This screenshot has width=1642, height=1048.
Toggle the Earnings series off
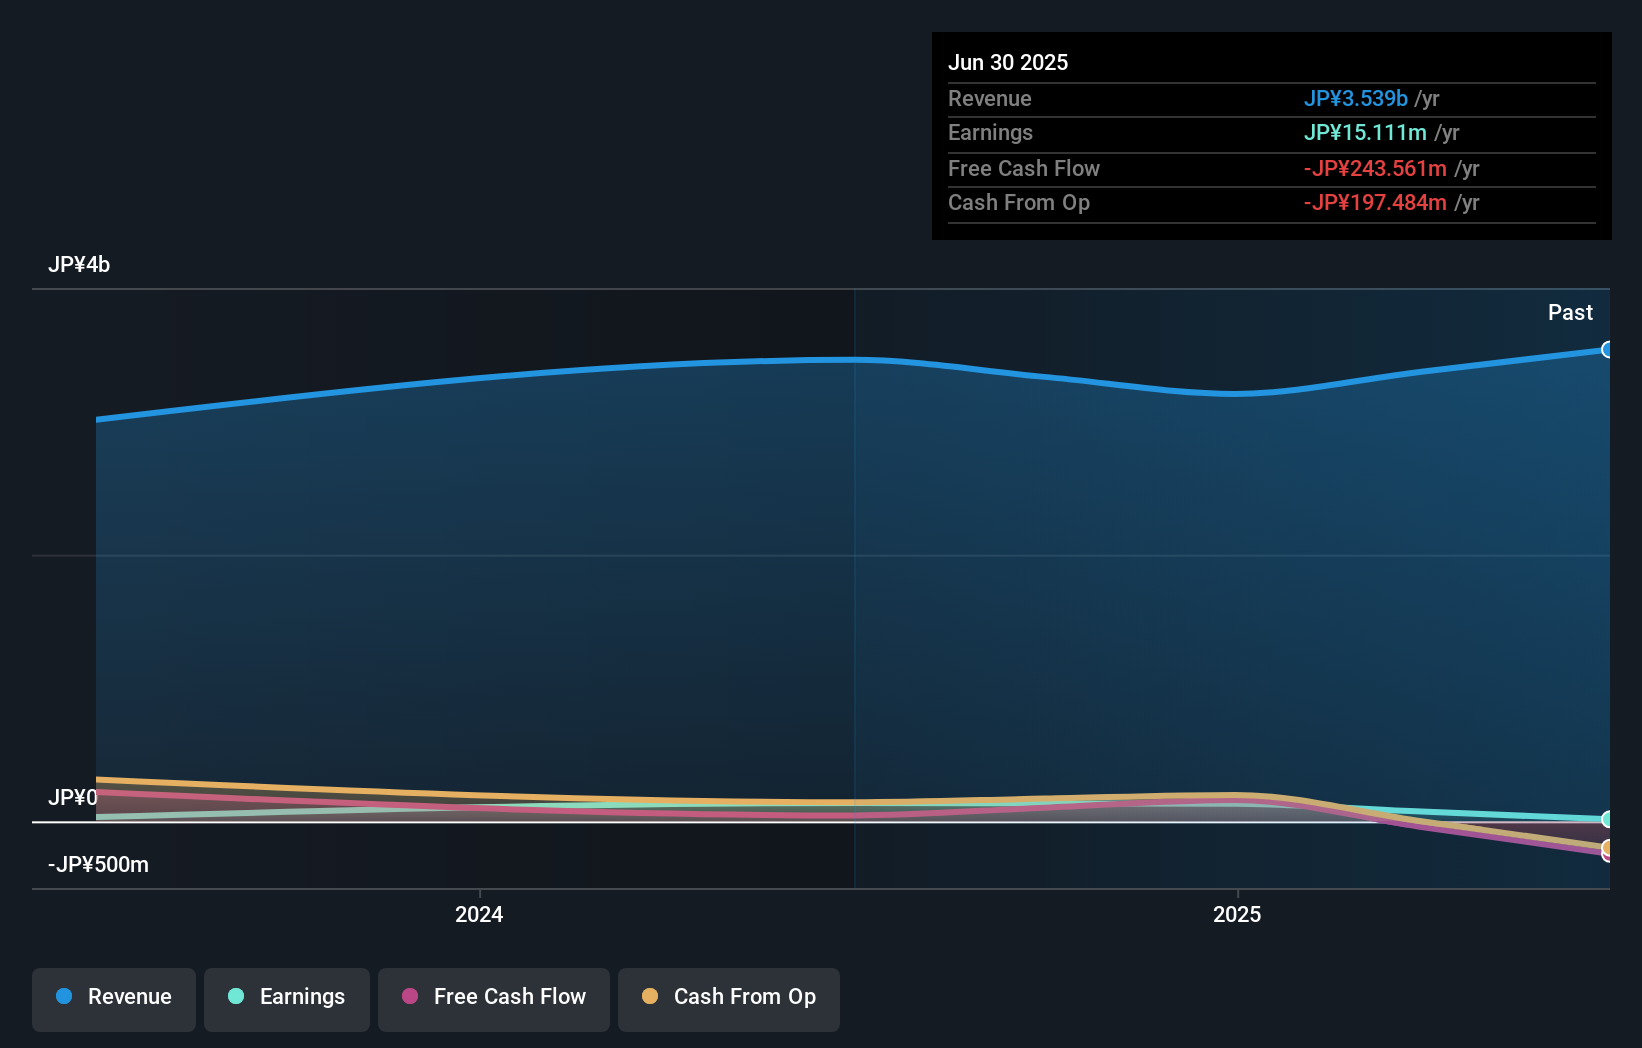tap(286, 998)
